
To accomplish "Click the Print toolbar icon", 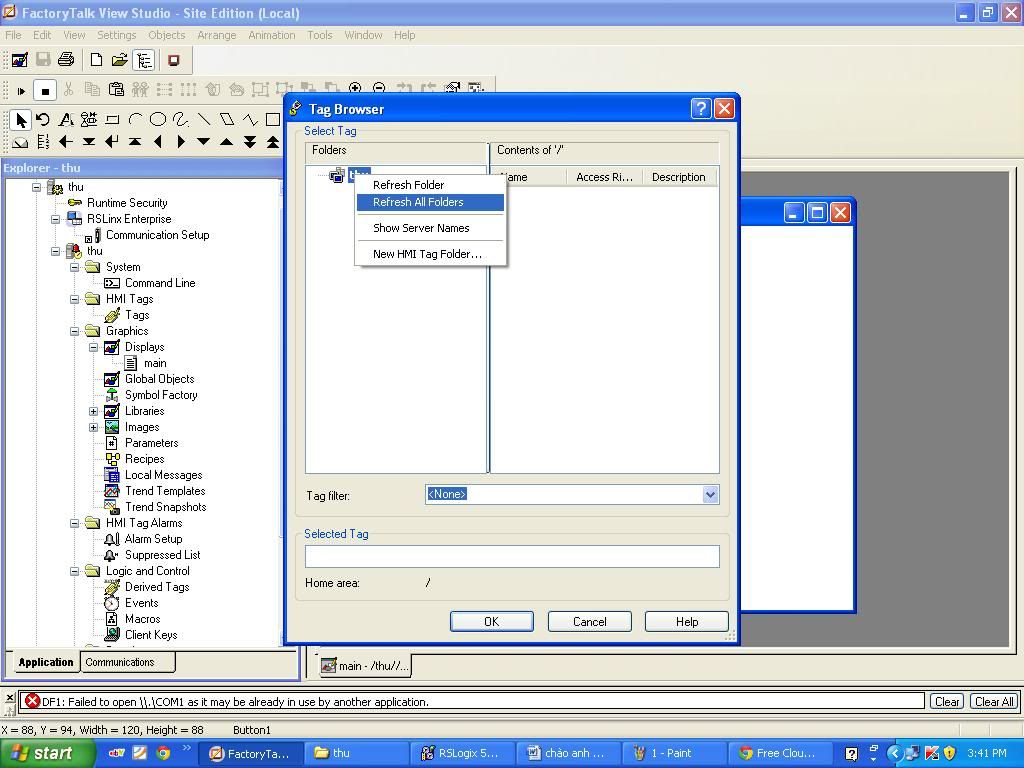I will [x=66, y=60].
